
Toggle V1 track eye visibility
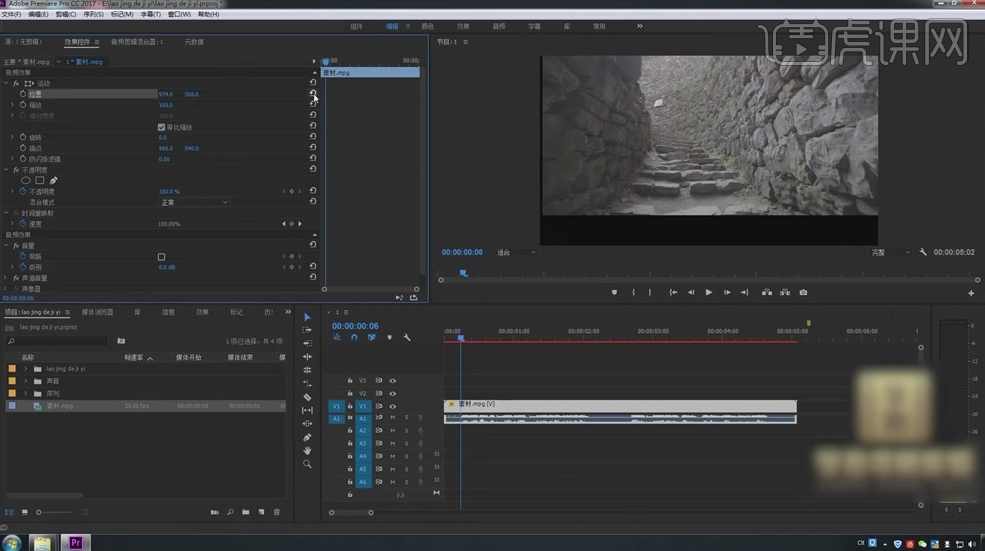coord(392,407)
